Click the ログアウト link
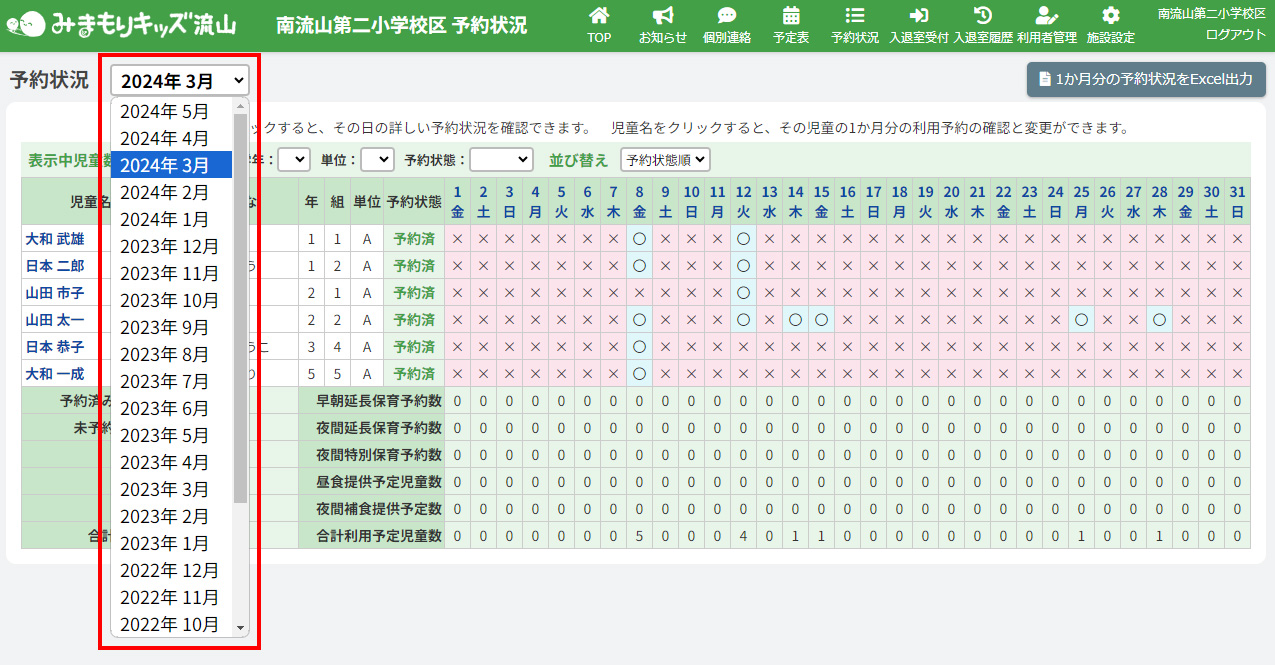The width and height of the screenshot is (1275, 665). pyautogui.click(x=1236, y=34)
